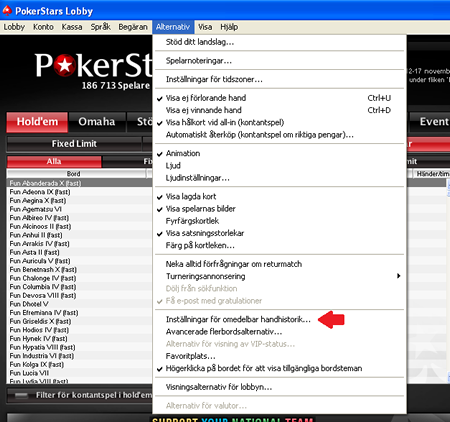
Task: Select table Fun Anhui II (fast)
Action: pos(79,235)
